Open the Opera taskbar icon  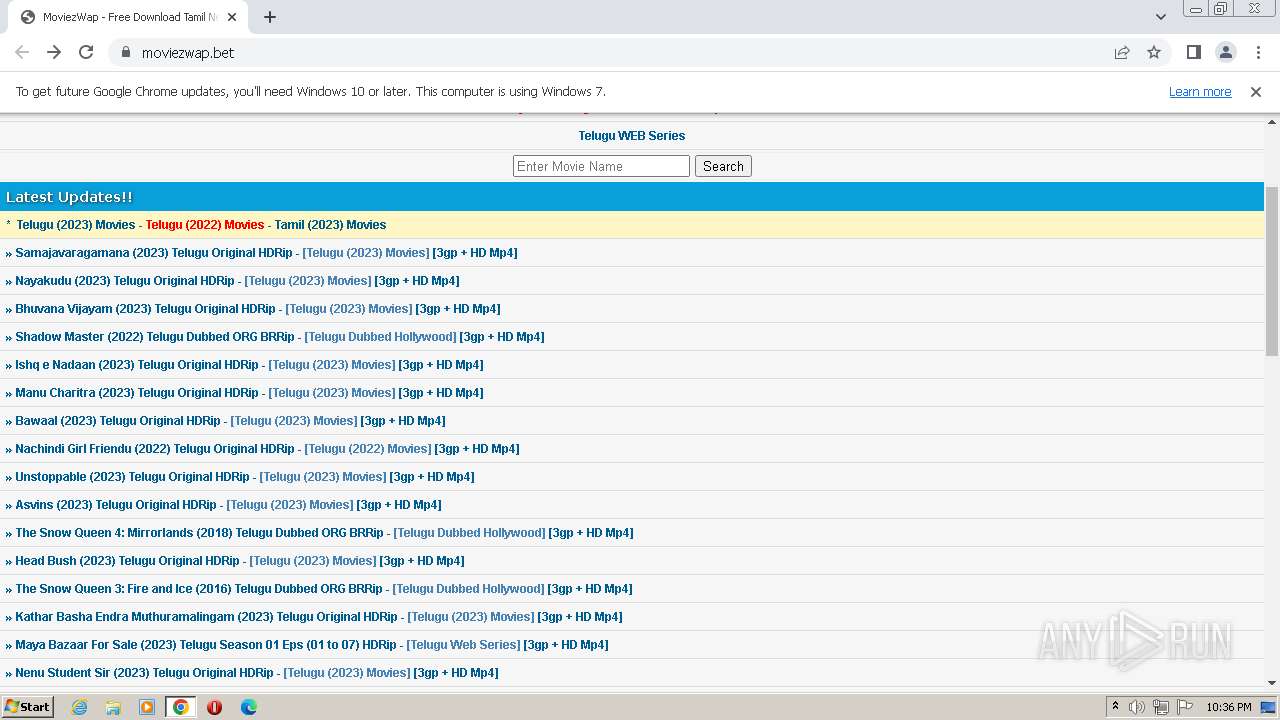214,707
